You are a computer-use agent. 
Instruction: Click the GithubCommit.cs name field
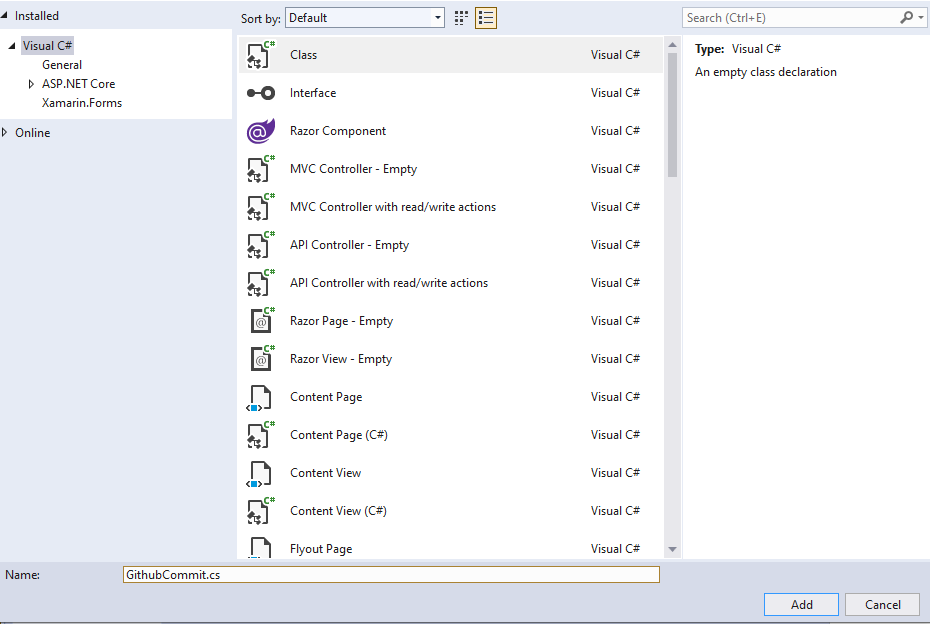coord(390,574)
